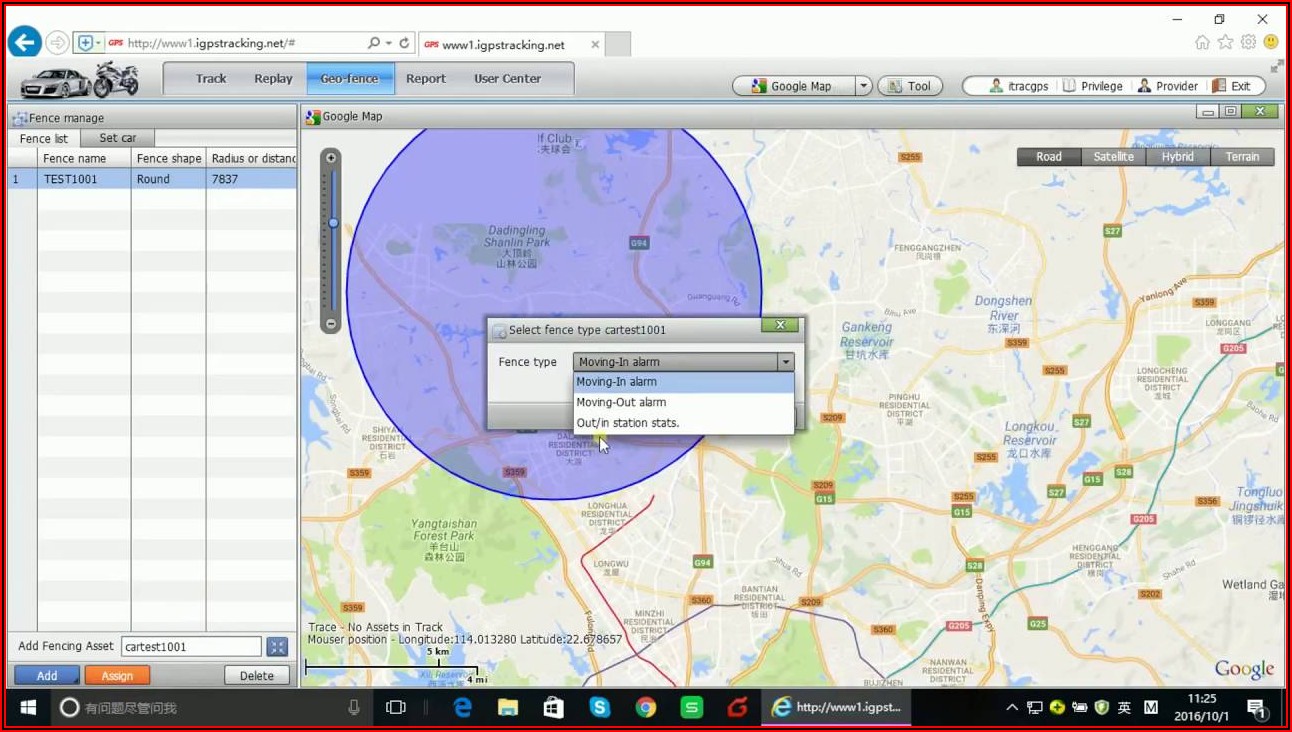Switch map to Satellite view

[1113, 157]
